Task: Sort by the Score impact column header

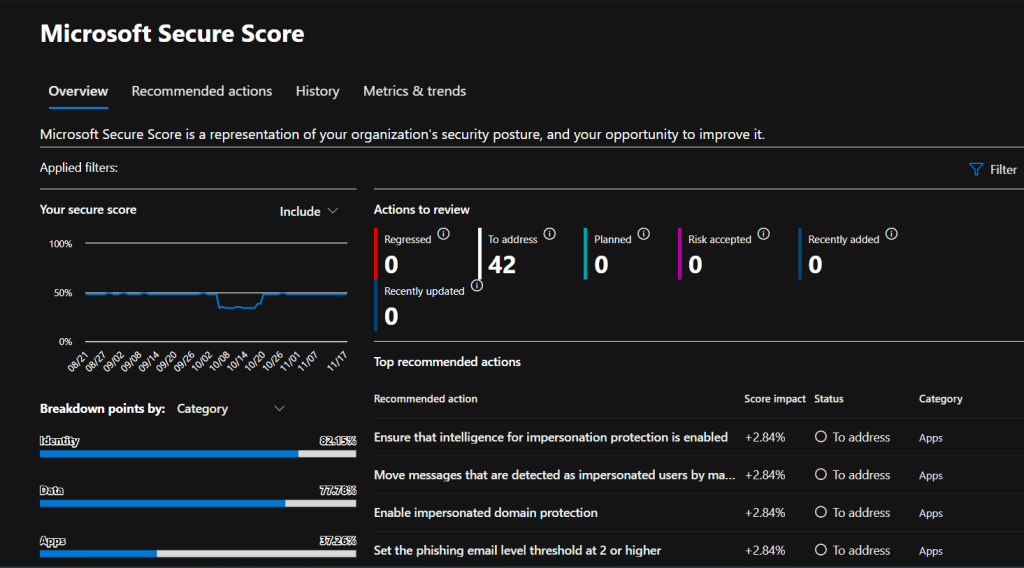Action: [x=775, y=399]
